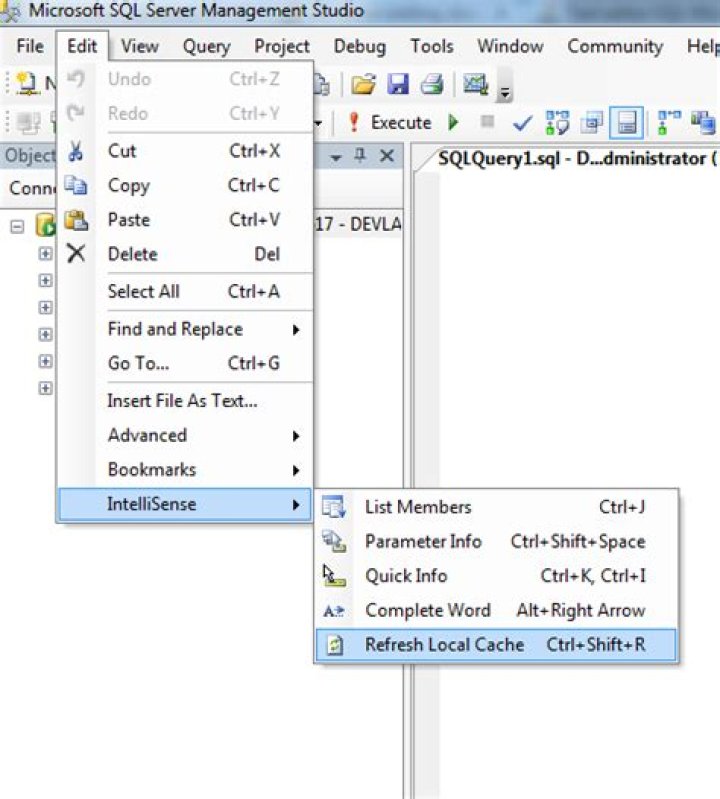Switch to the SQLQuery1.sql tab
The image size is (720, 799).
click(576, 158)
